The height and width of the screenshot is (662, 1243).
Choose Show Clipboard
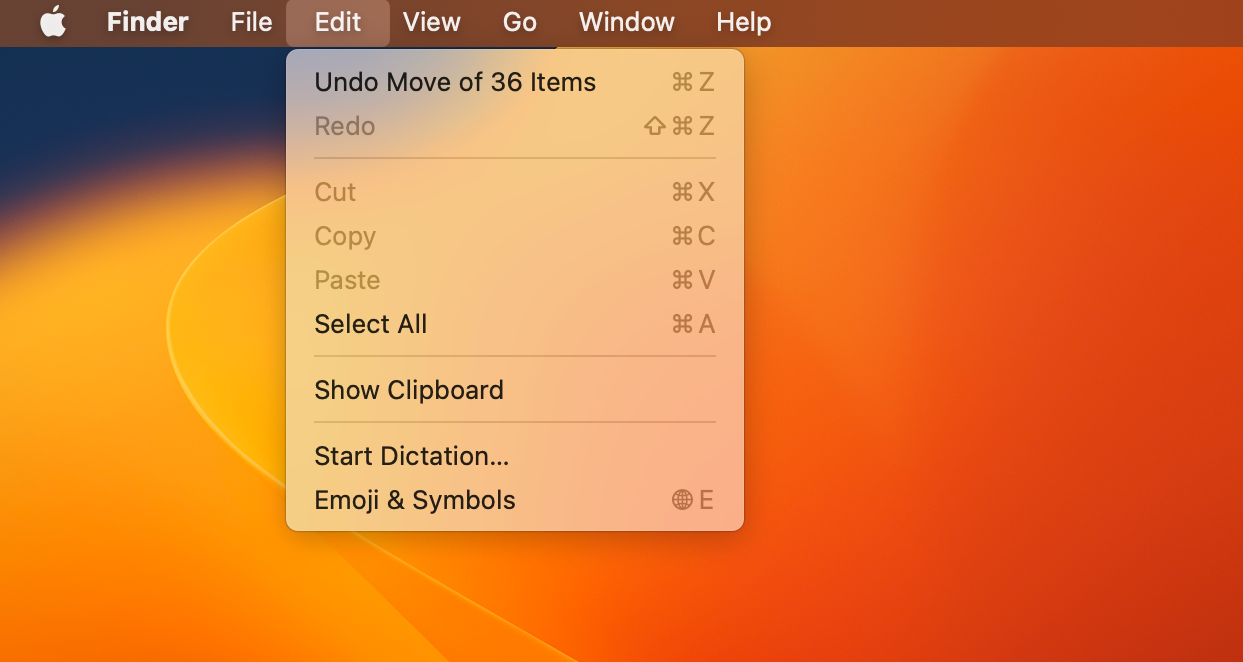click(x=515, y=390)
